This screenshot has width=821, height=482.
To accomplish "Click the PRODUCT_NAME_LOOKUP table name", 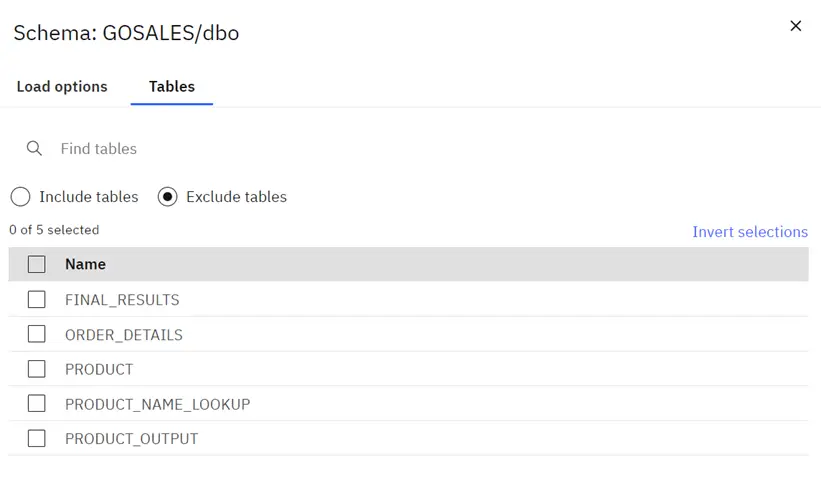I will coord(158,405).
